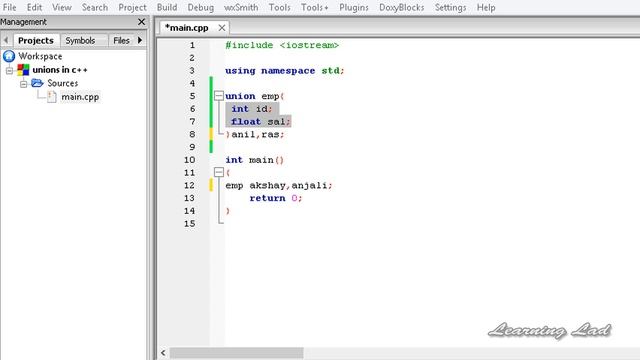The height and width of the screenshot is (360, 640).
Task: Click line number 1 in margin
Action: click(192, 45)
